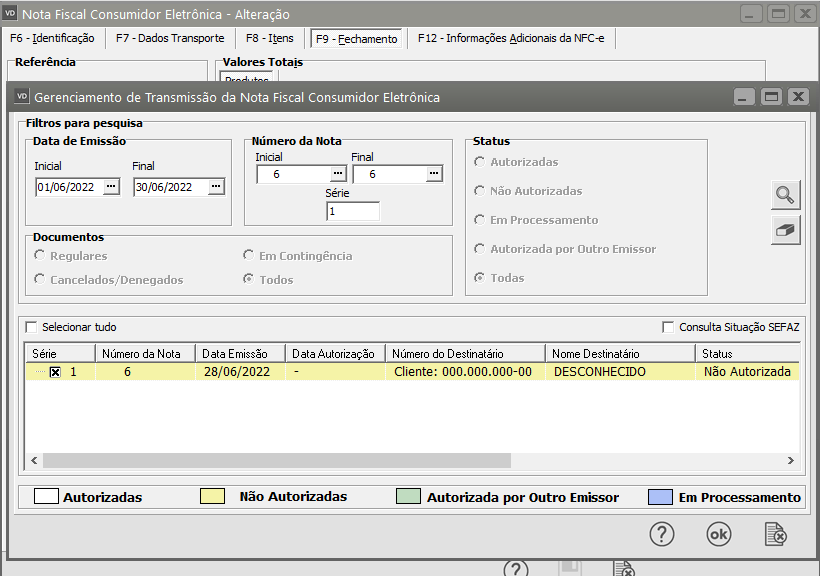Click the magnifying glass search icon
Screen dimensions: 820x576
786,195
